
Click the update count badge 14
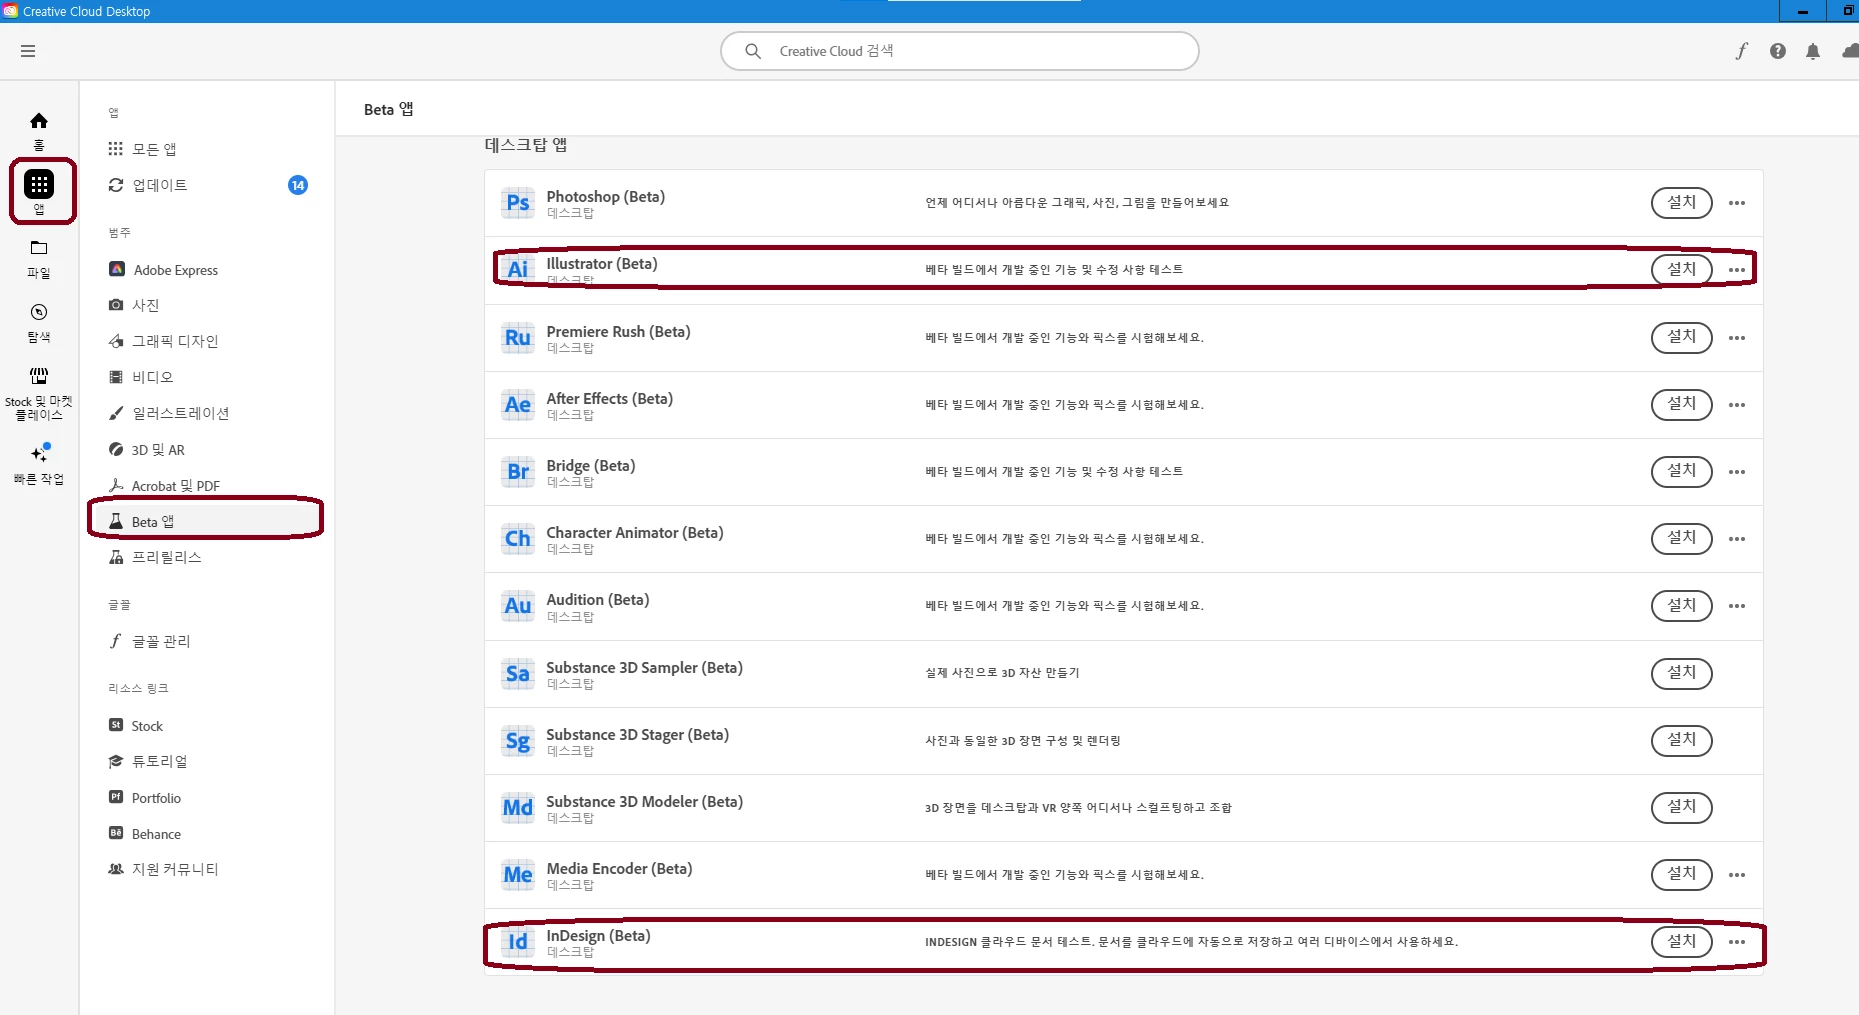pos(298,185)
